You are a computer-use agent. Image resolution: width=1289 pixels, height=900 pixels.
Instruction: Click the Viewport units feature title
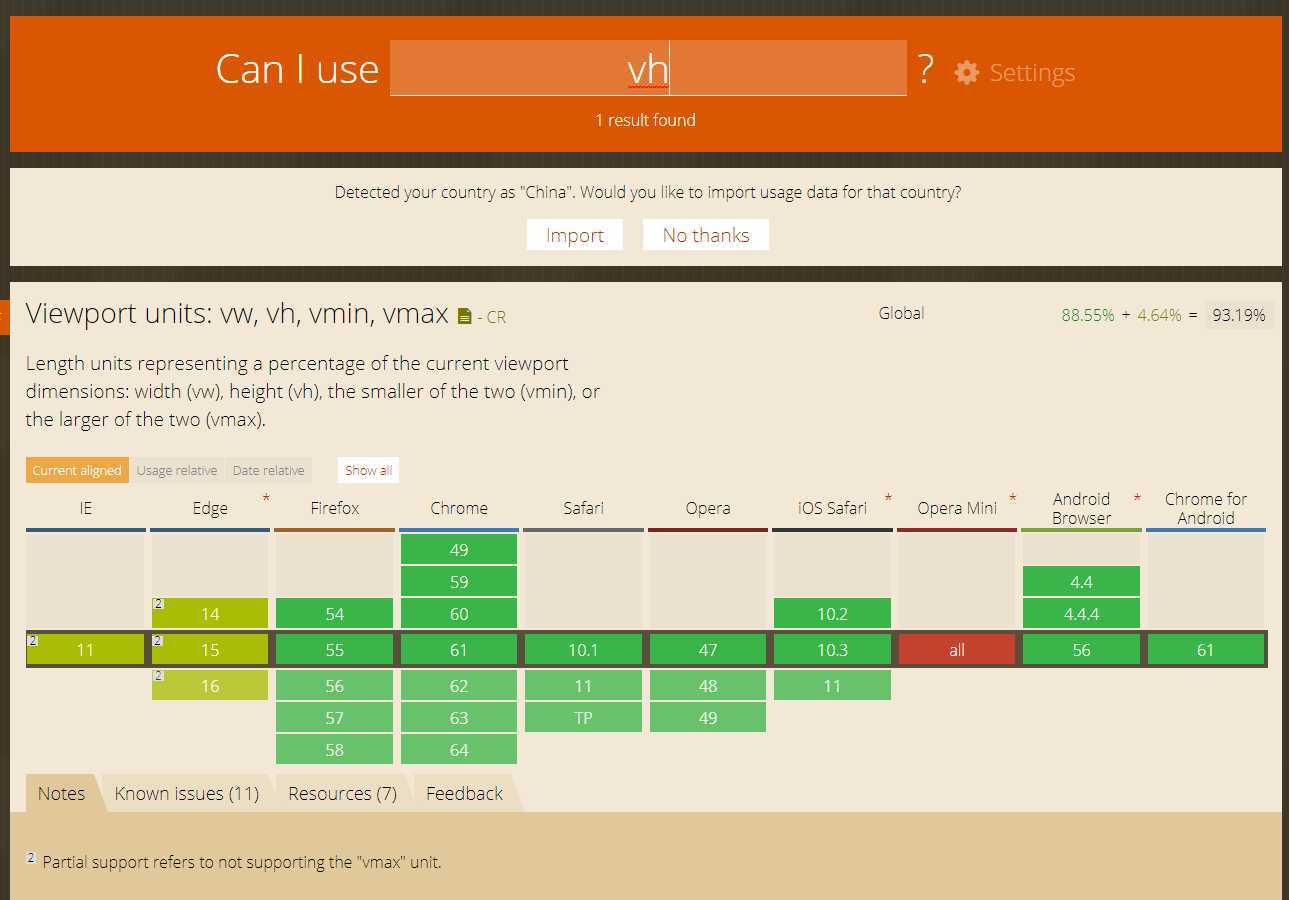pyautogui.click(x=237, y=314)
